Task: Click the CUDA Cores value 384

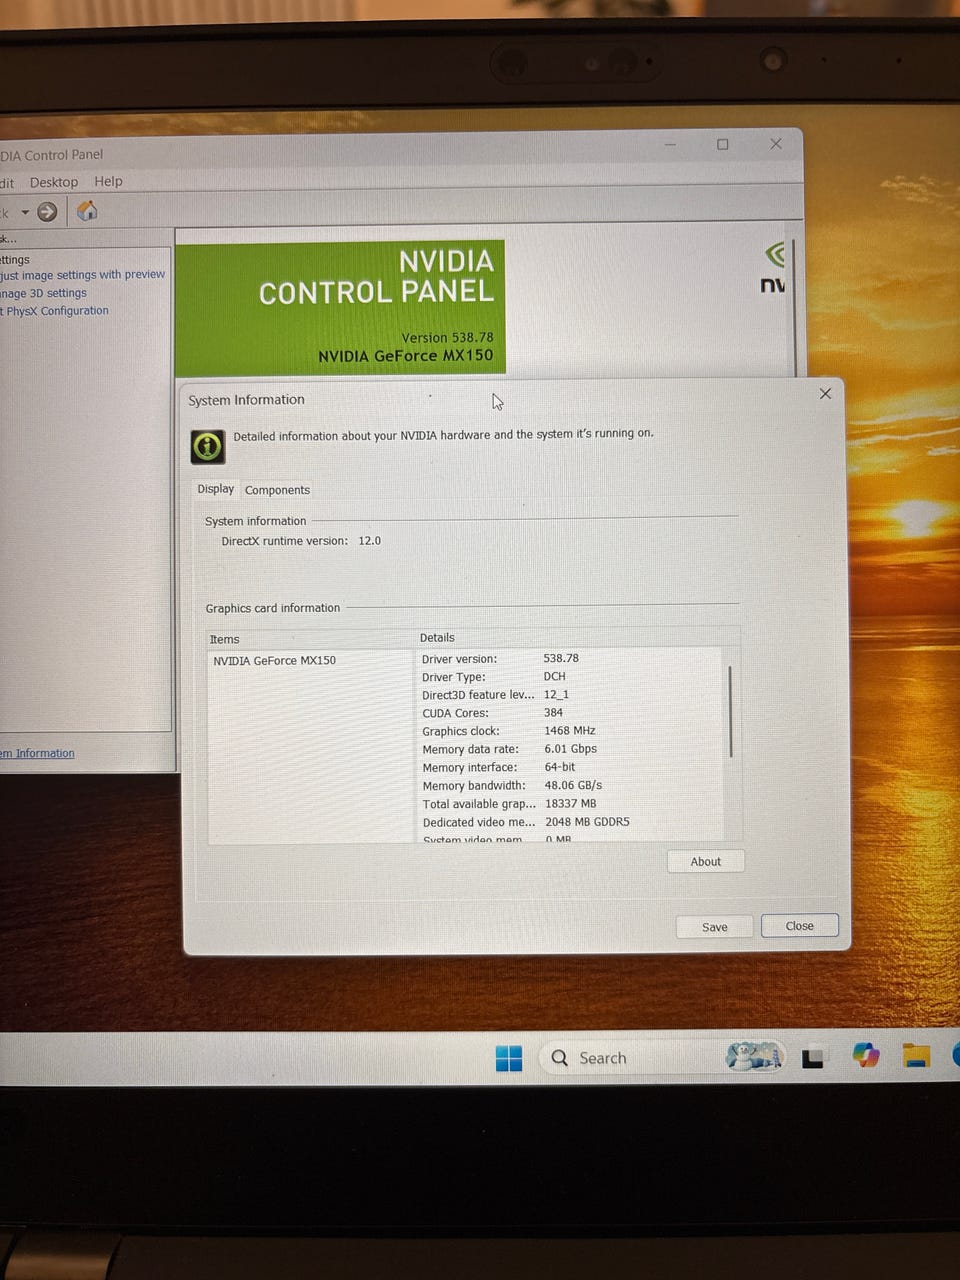Action: click(x=553, y=713)
